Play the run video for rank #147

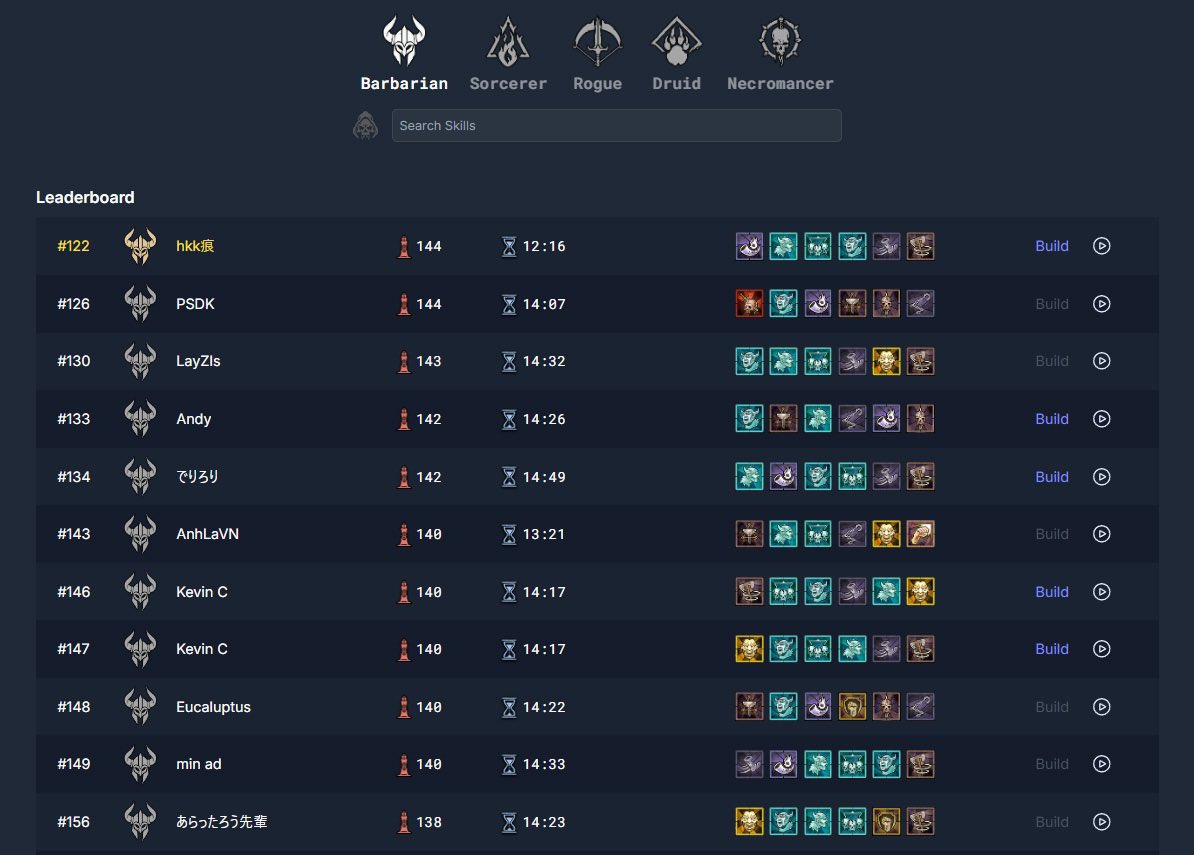1101,649
